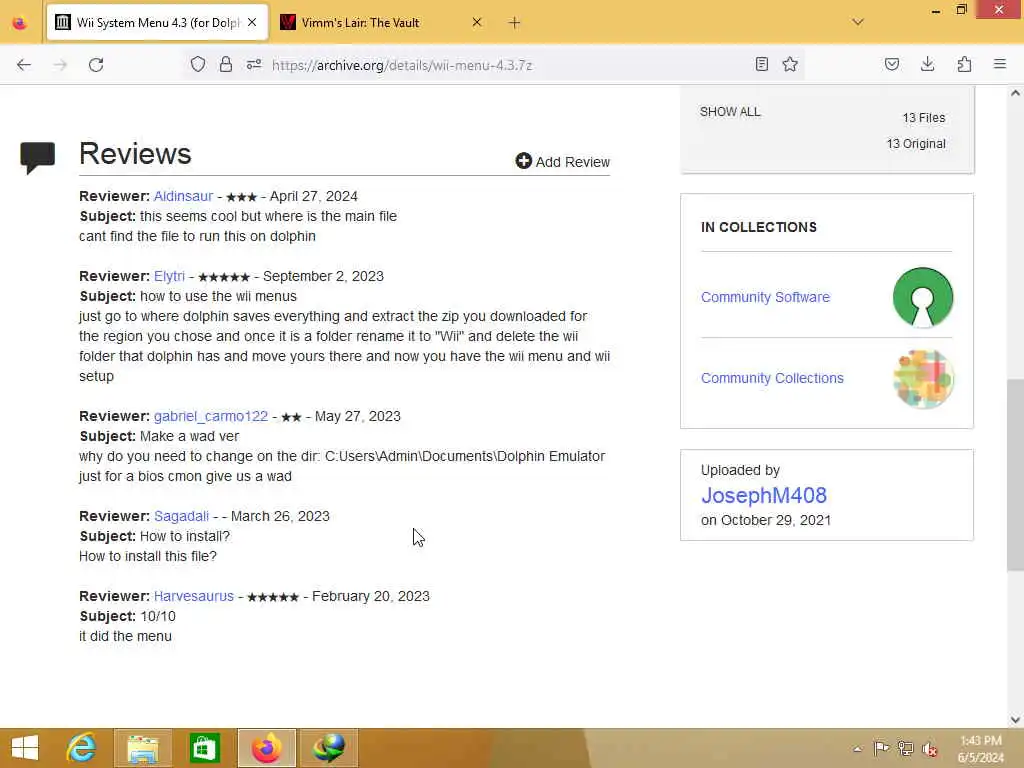Open Internet Download Manager taskbar icon

[x=328, y=748]
